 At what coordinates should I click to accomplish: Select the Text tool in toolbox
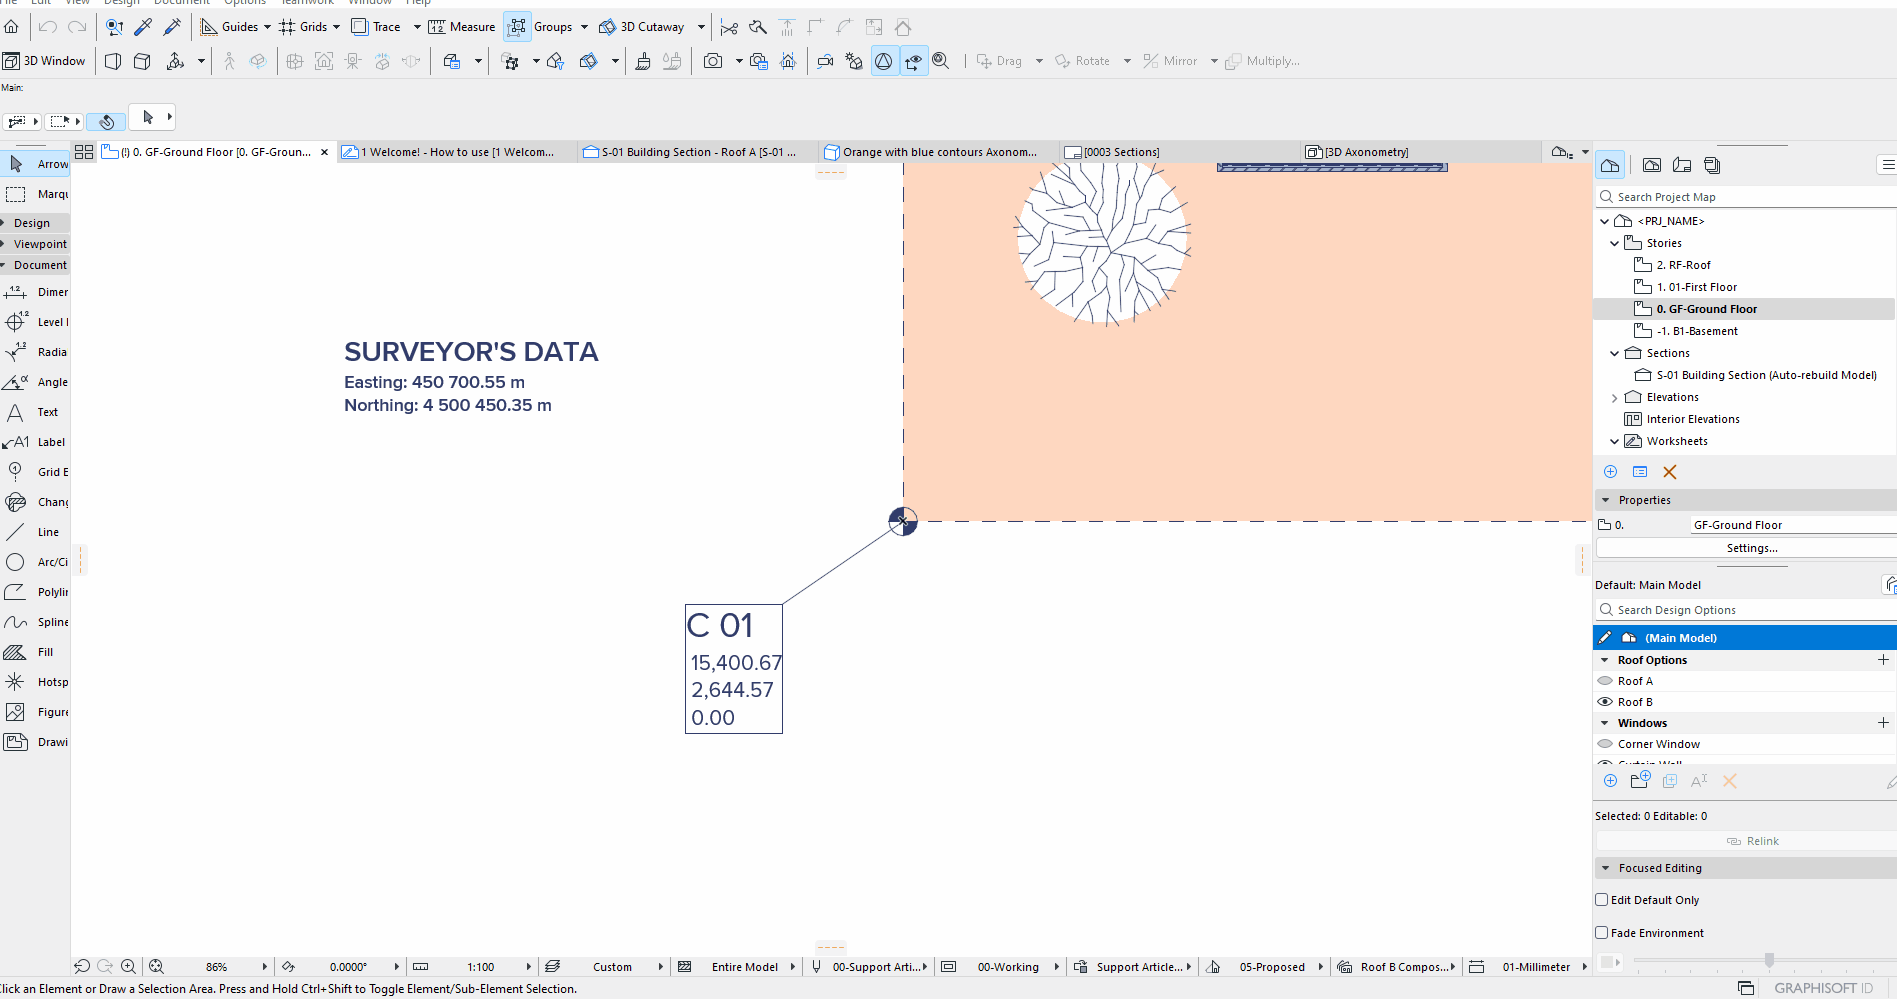[x=35, y=412]
